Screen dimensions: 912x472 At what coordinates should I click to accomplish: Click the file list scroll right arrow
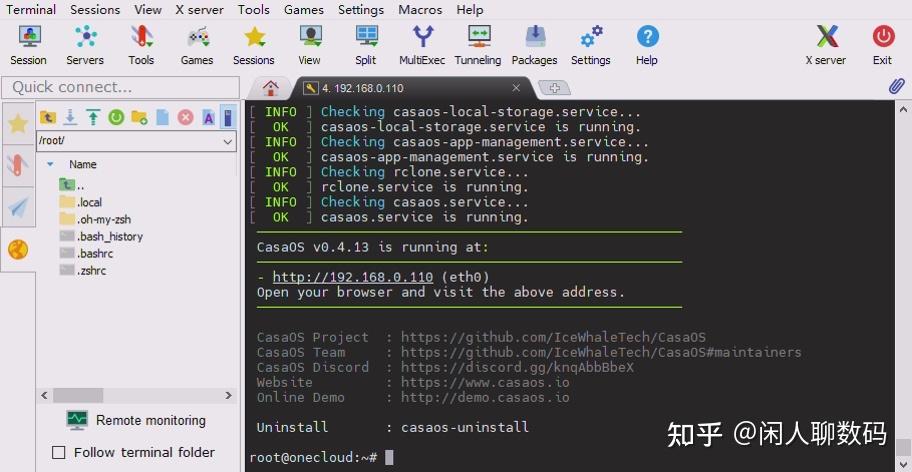(229, 395)
